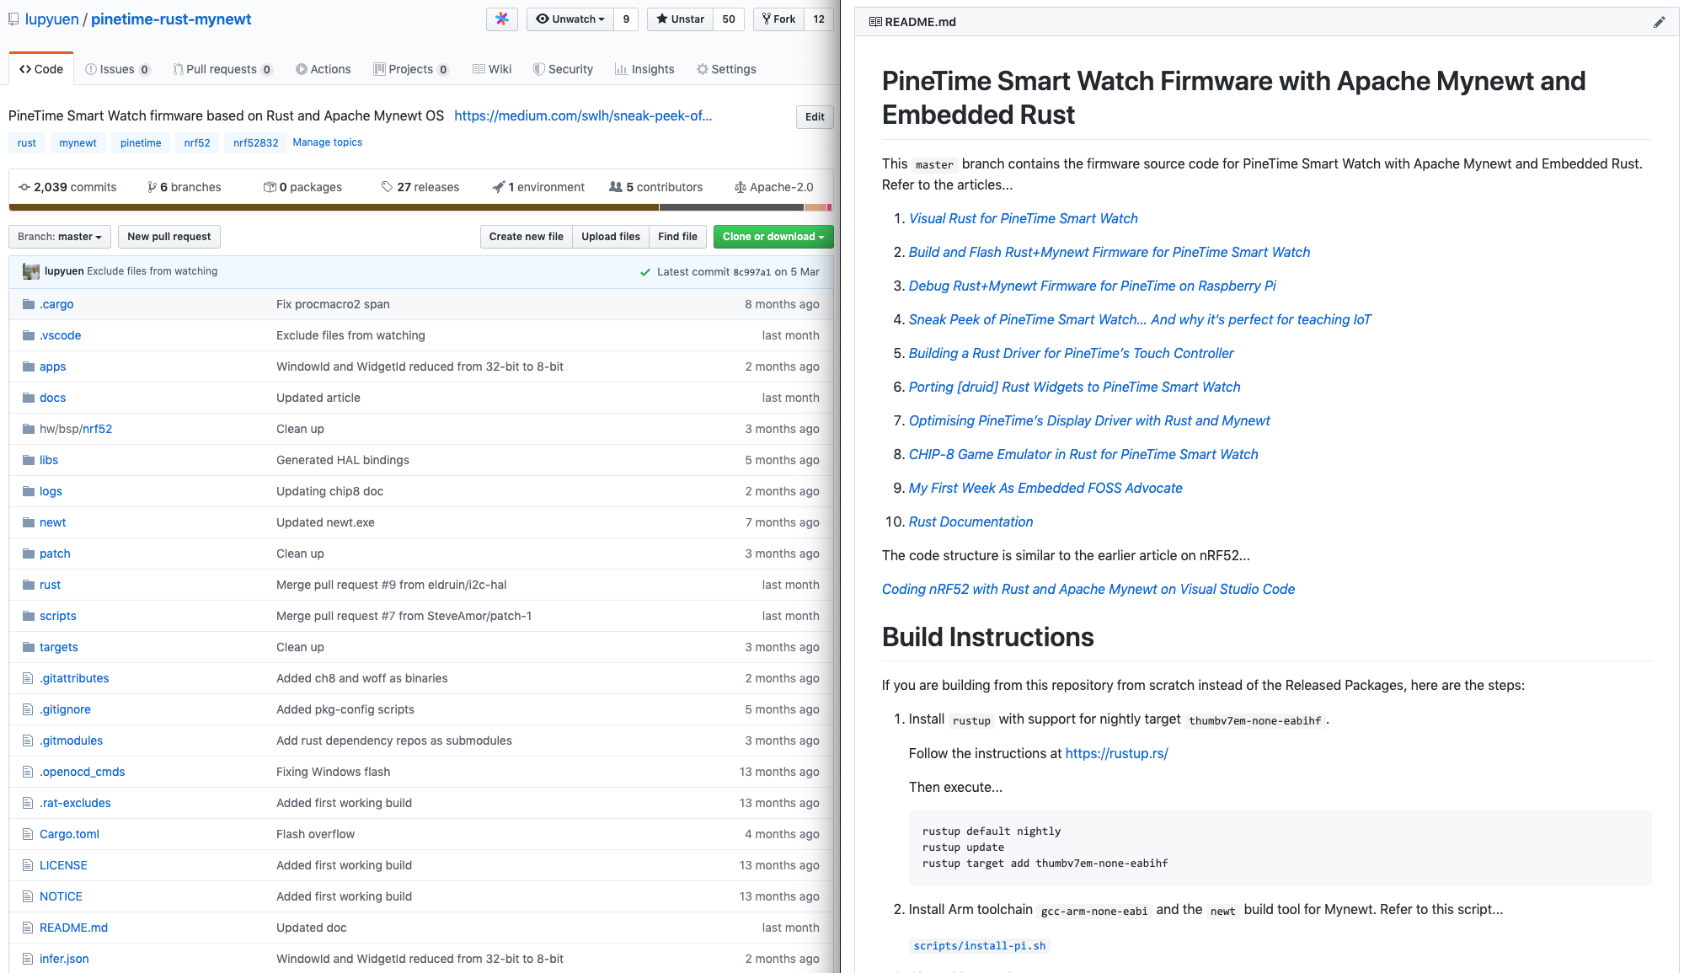Open the Apache-2.0 license info

[774, 187]
